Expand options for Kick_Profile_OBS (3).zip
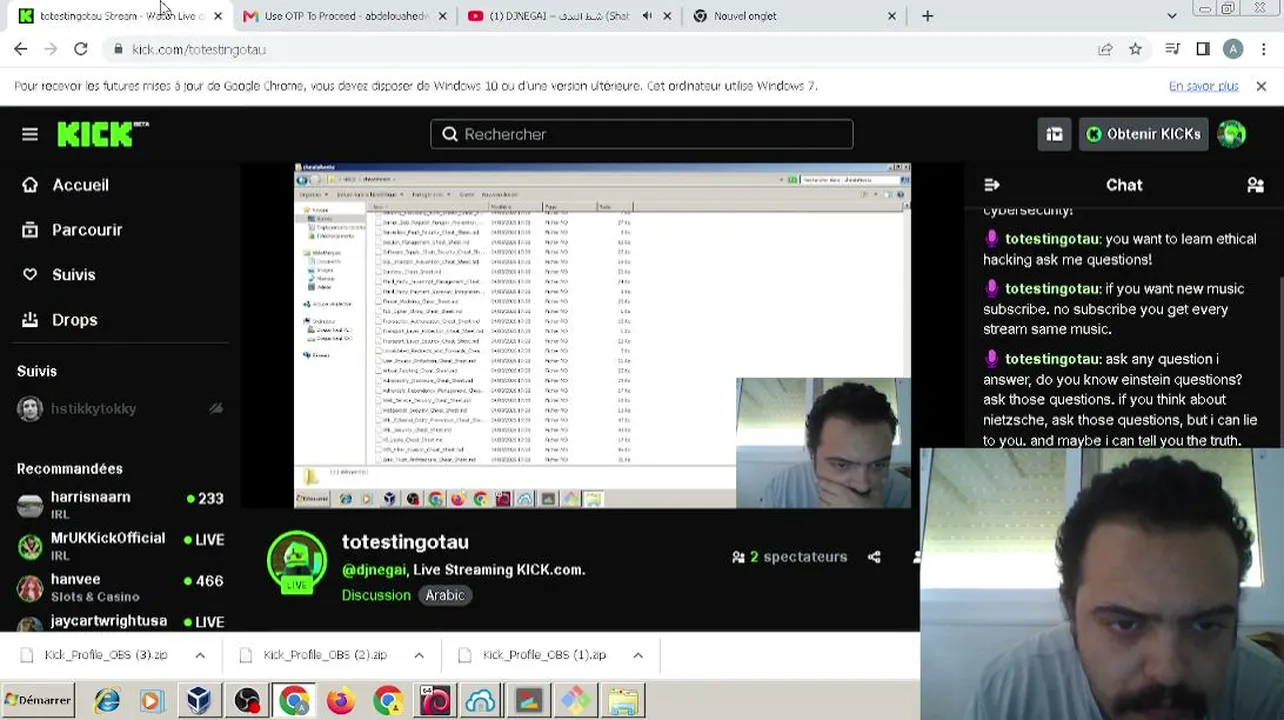The image size is (1284, 720). 200,655
